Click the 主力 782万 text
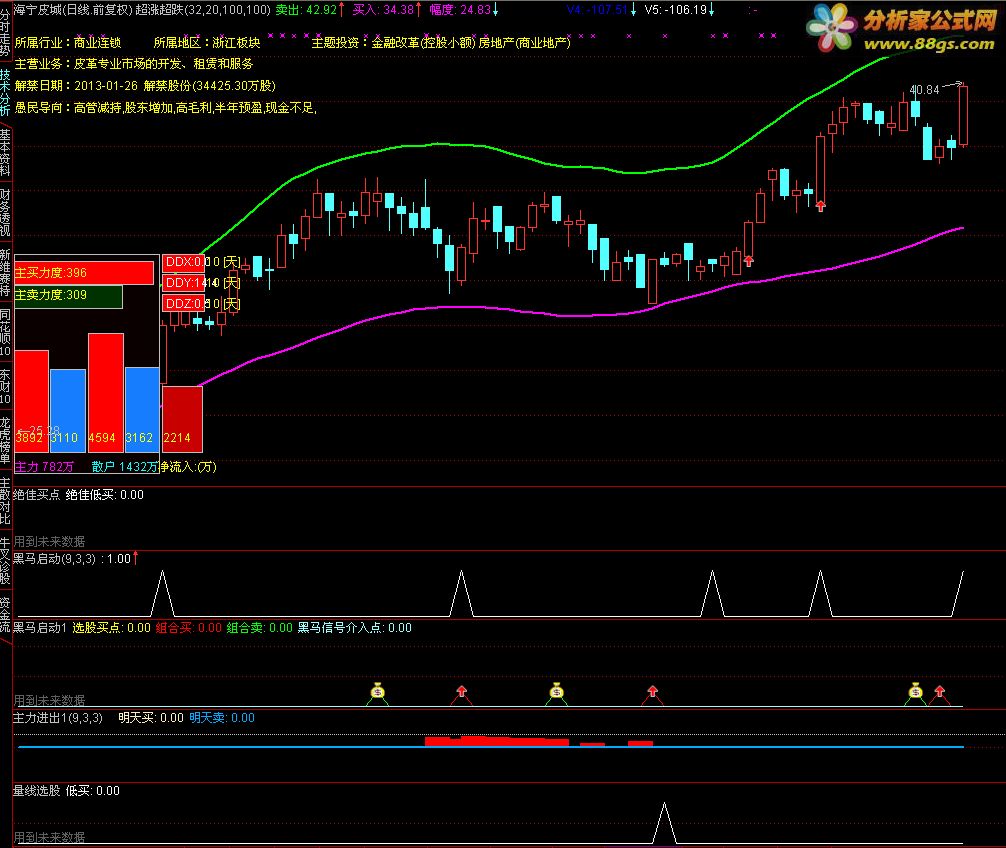 [44, 466]
